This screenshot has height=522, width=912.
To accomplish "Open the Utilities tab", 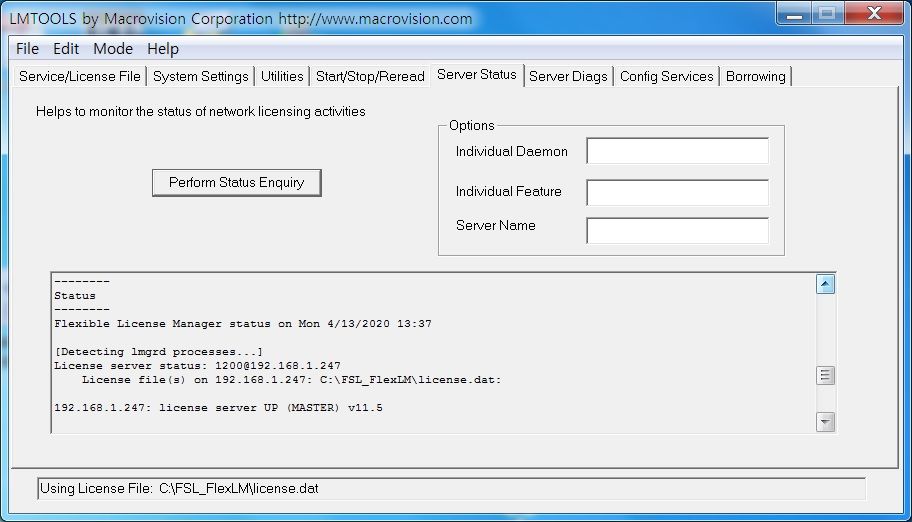I will click(282, 76).
